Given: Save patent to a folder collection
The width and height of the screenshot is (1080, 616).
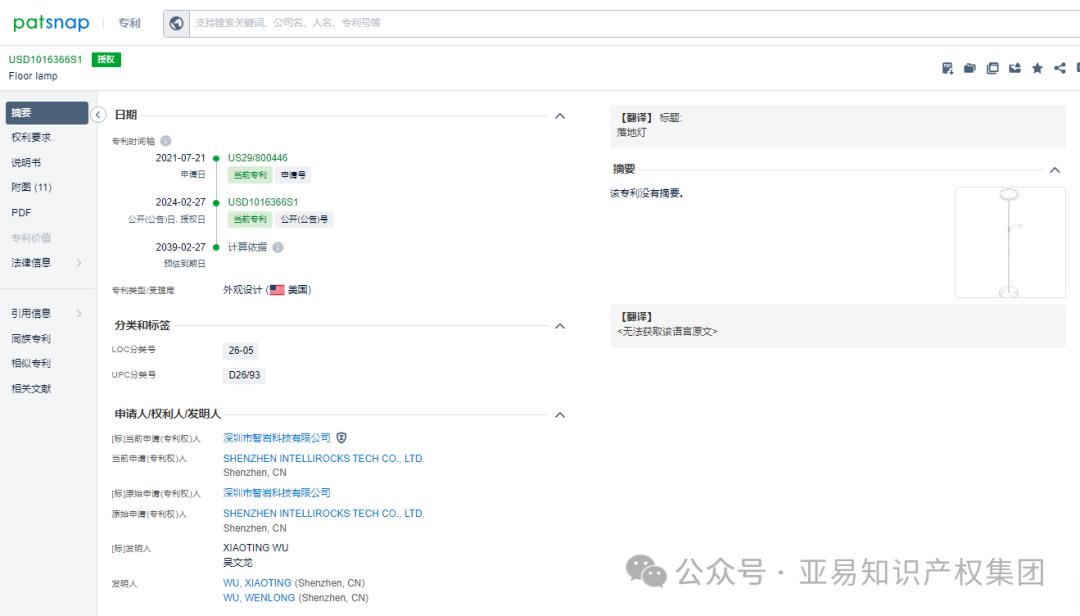Looking at the screenshot, I should (x=969, y=67).
